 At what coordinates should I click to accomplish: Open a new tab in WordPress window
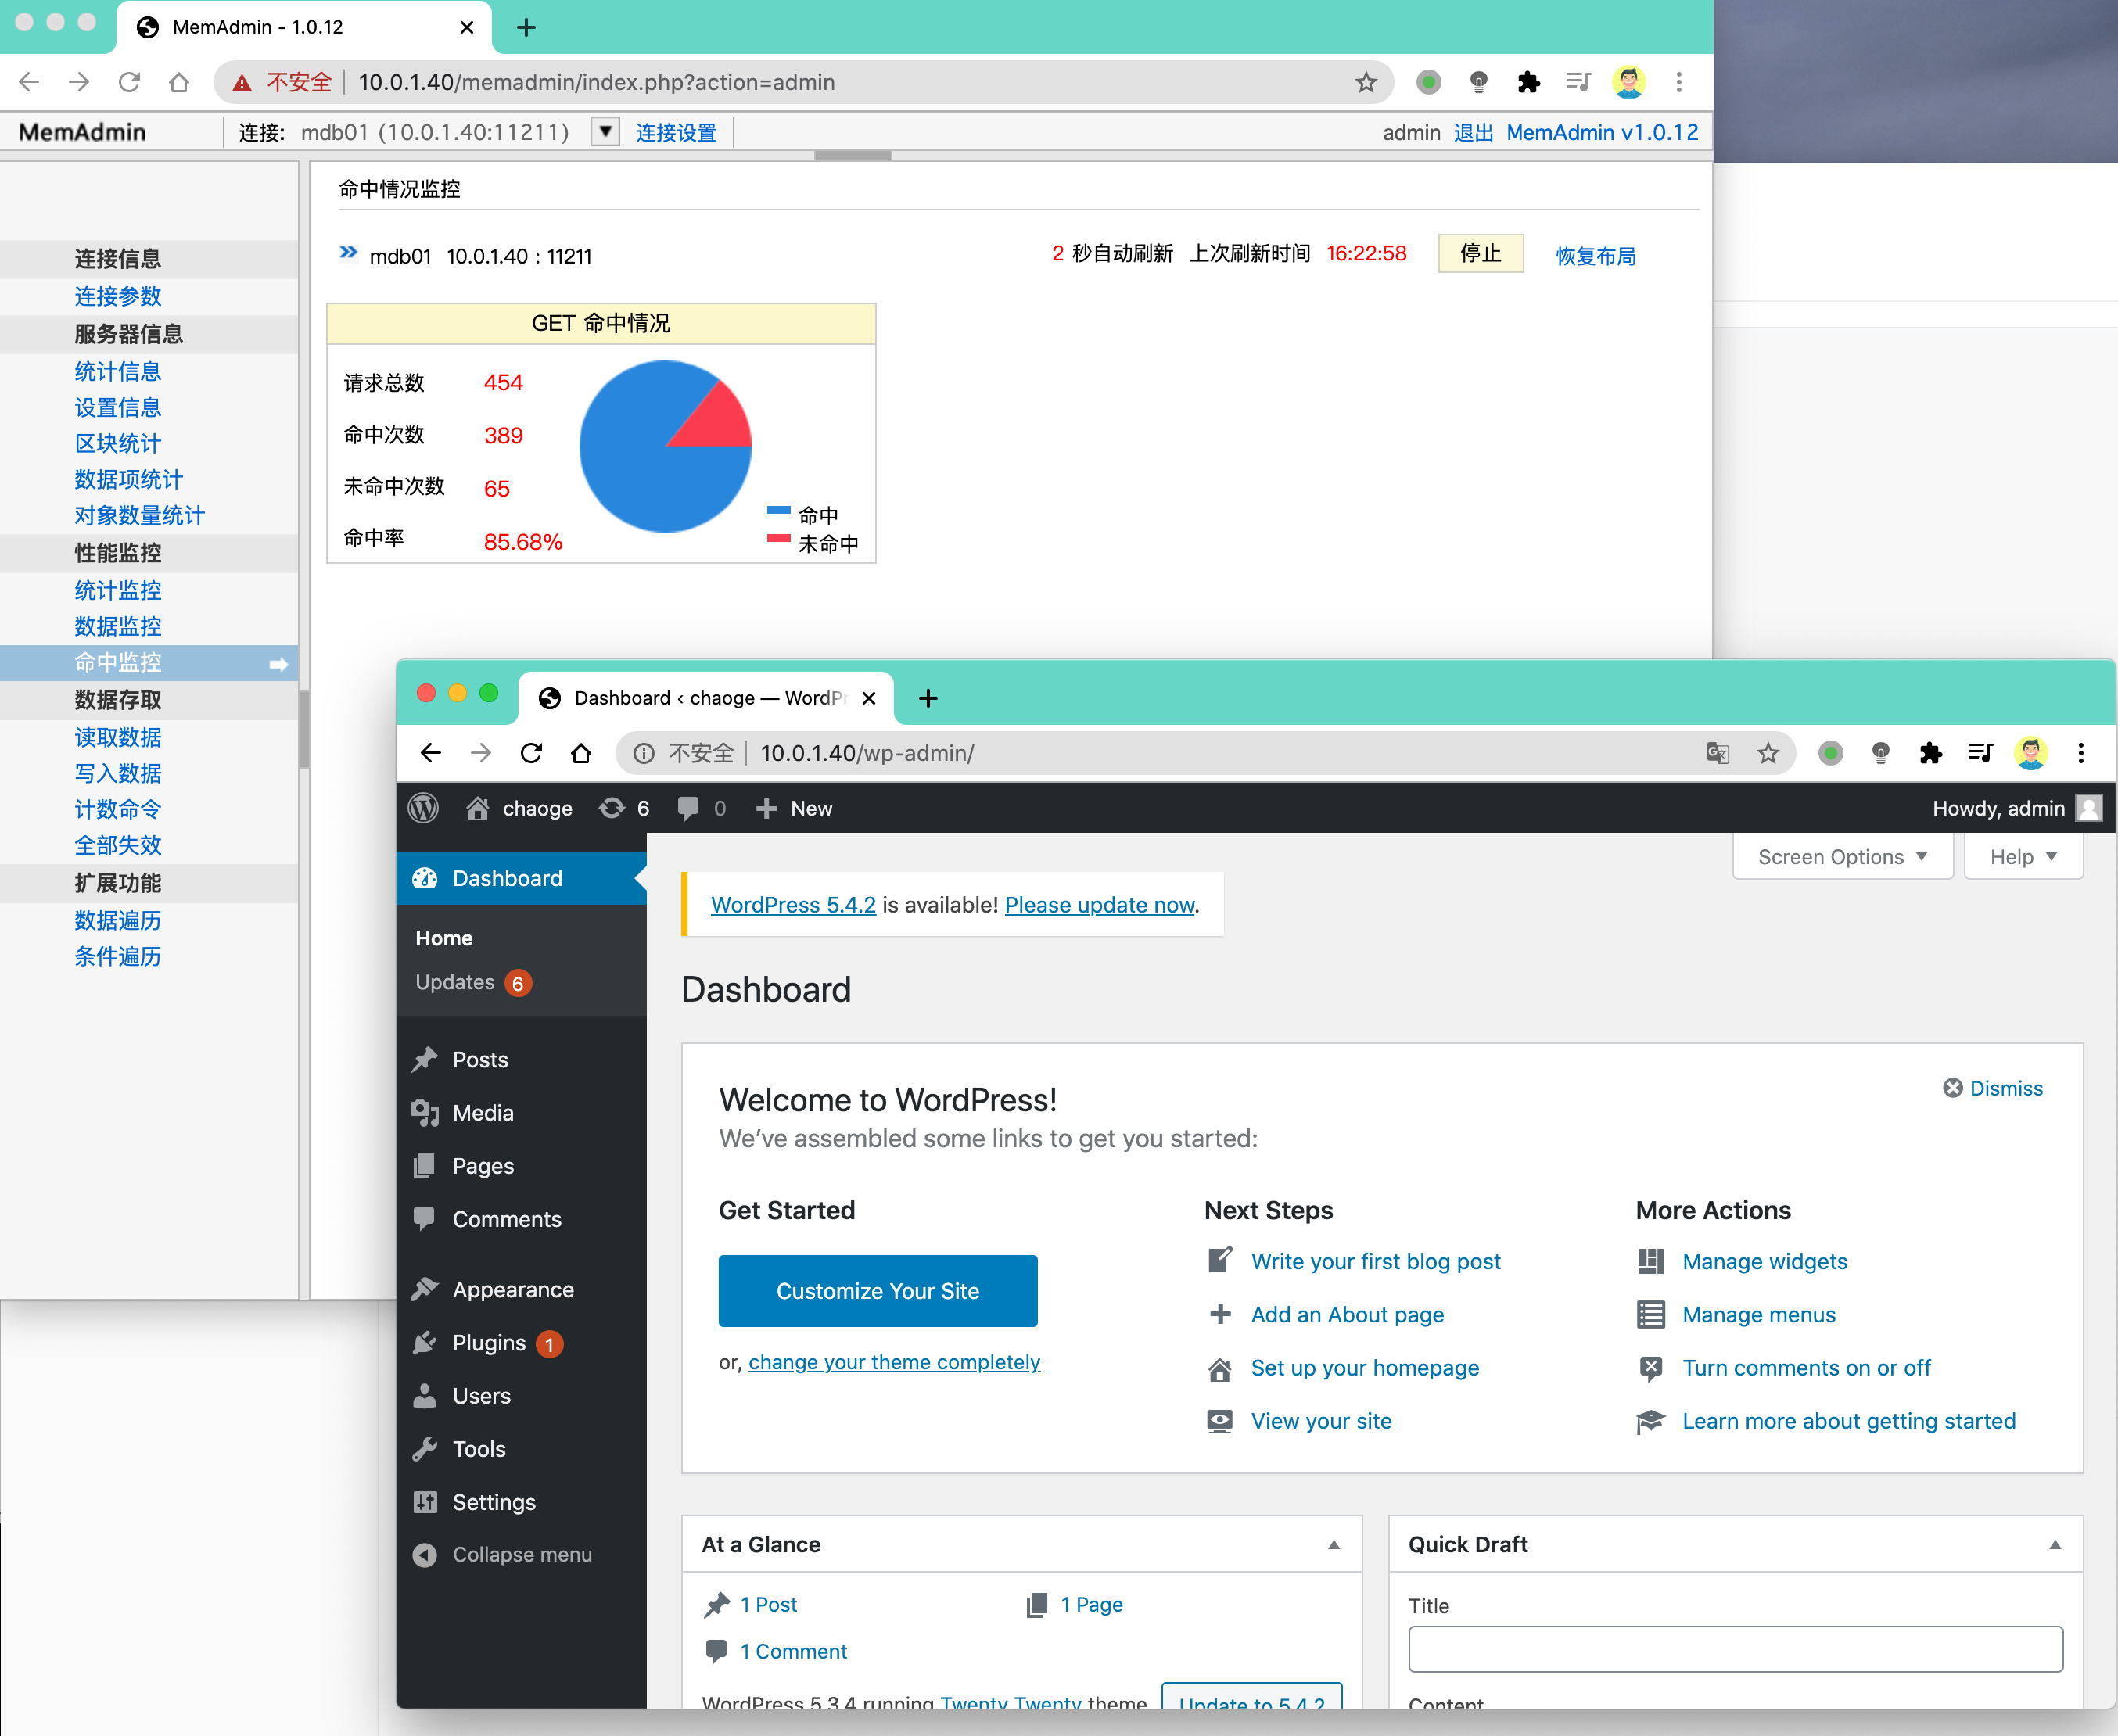pyautogui.click(x=928, y=698)
